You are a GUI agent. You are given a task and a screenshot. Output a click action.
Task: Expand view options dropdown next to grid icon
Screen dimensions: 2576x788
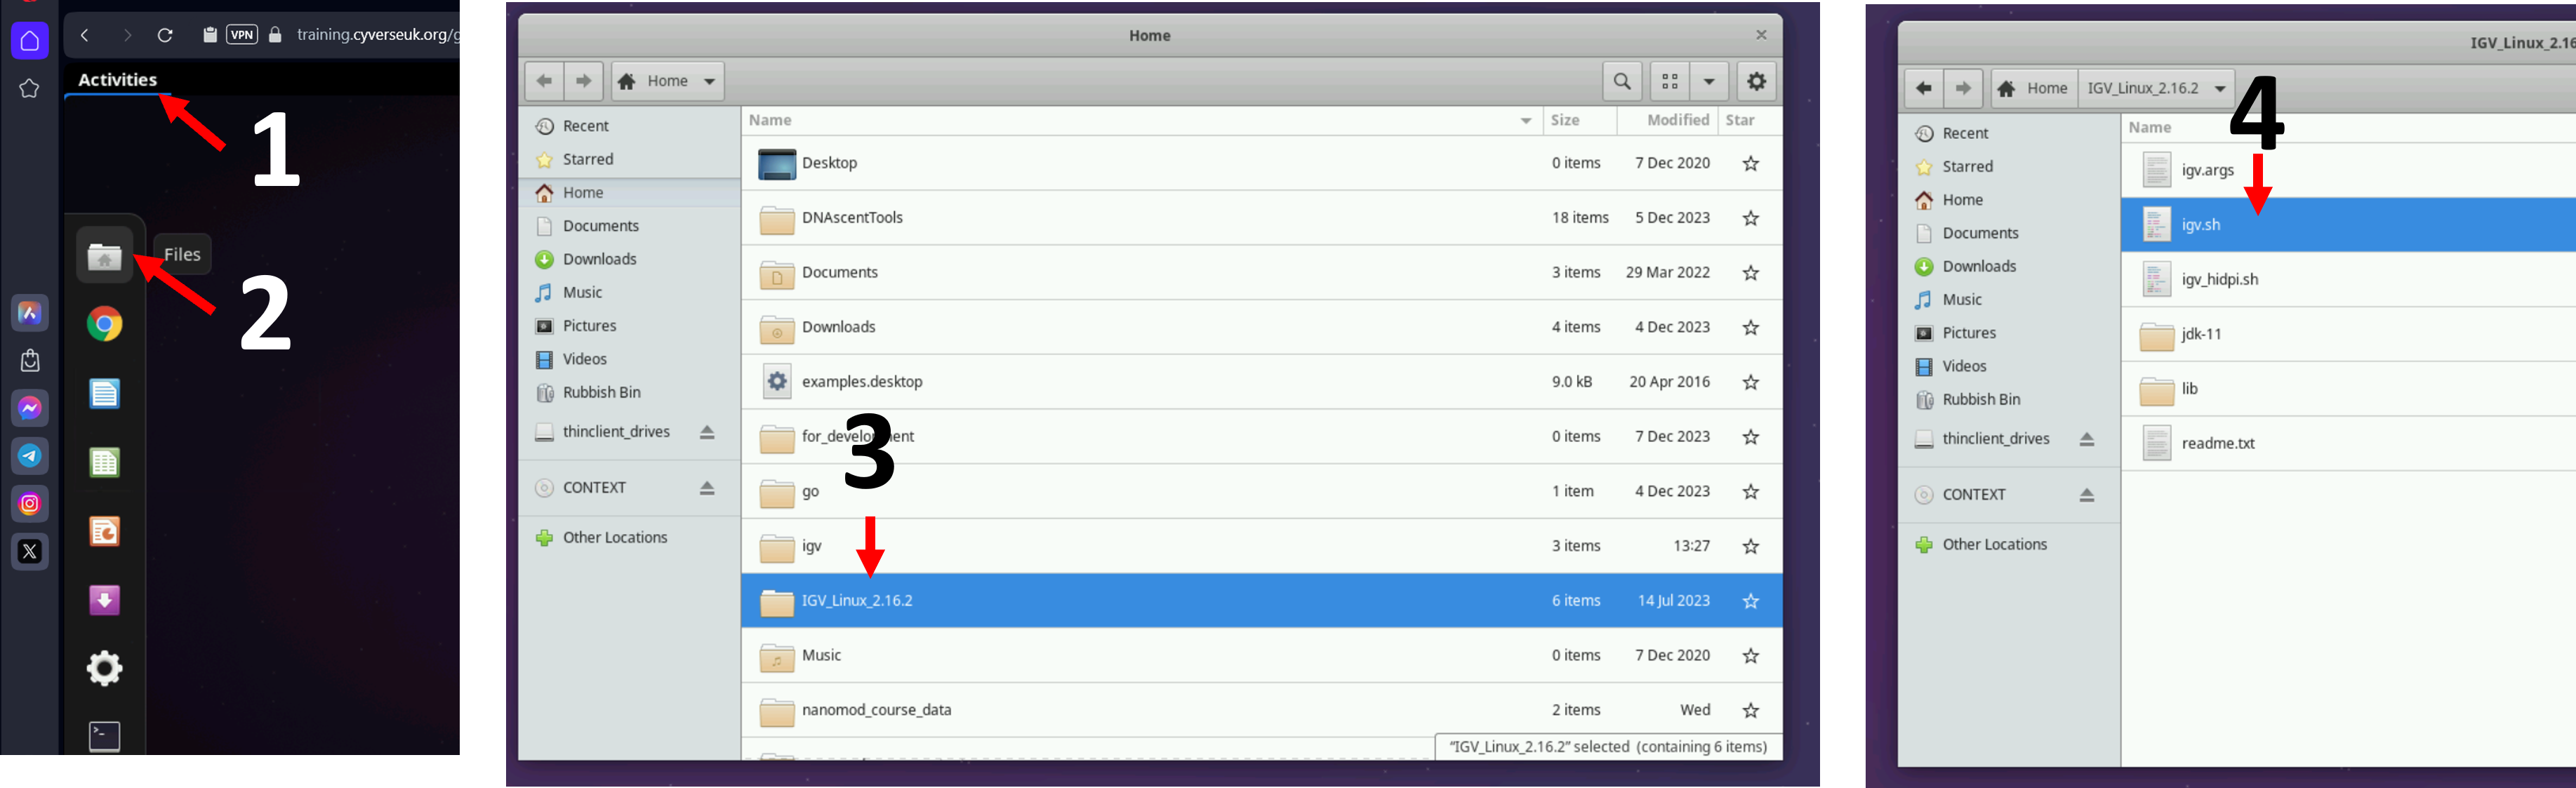[x=1709, y=82]
